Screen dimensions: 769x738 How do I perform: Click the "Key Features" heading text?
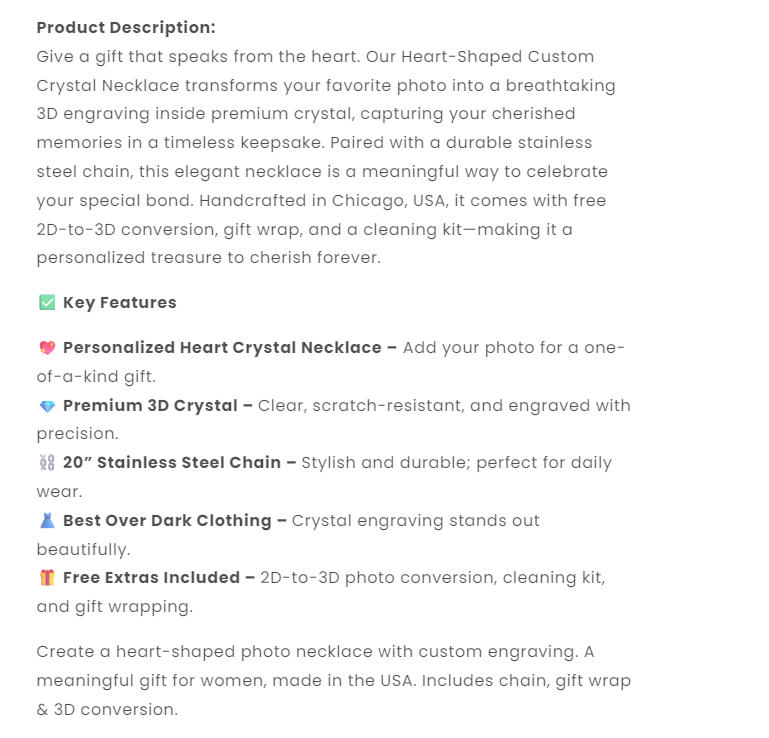coord(120,303)
